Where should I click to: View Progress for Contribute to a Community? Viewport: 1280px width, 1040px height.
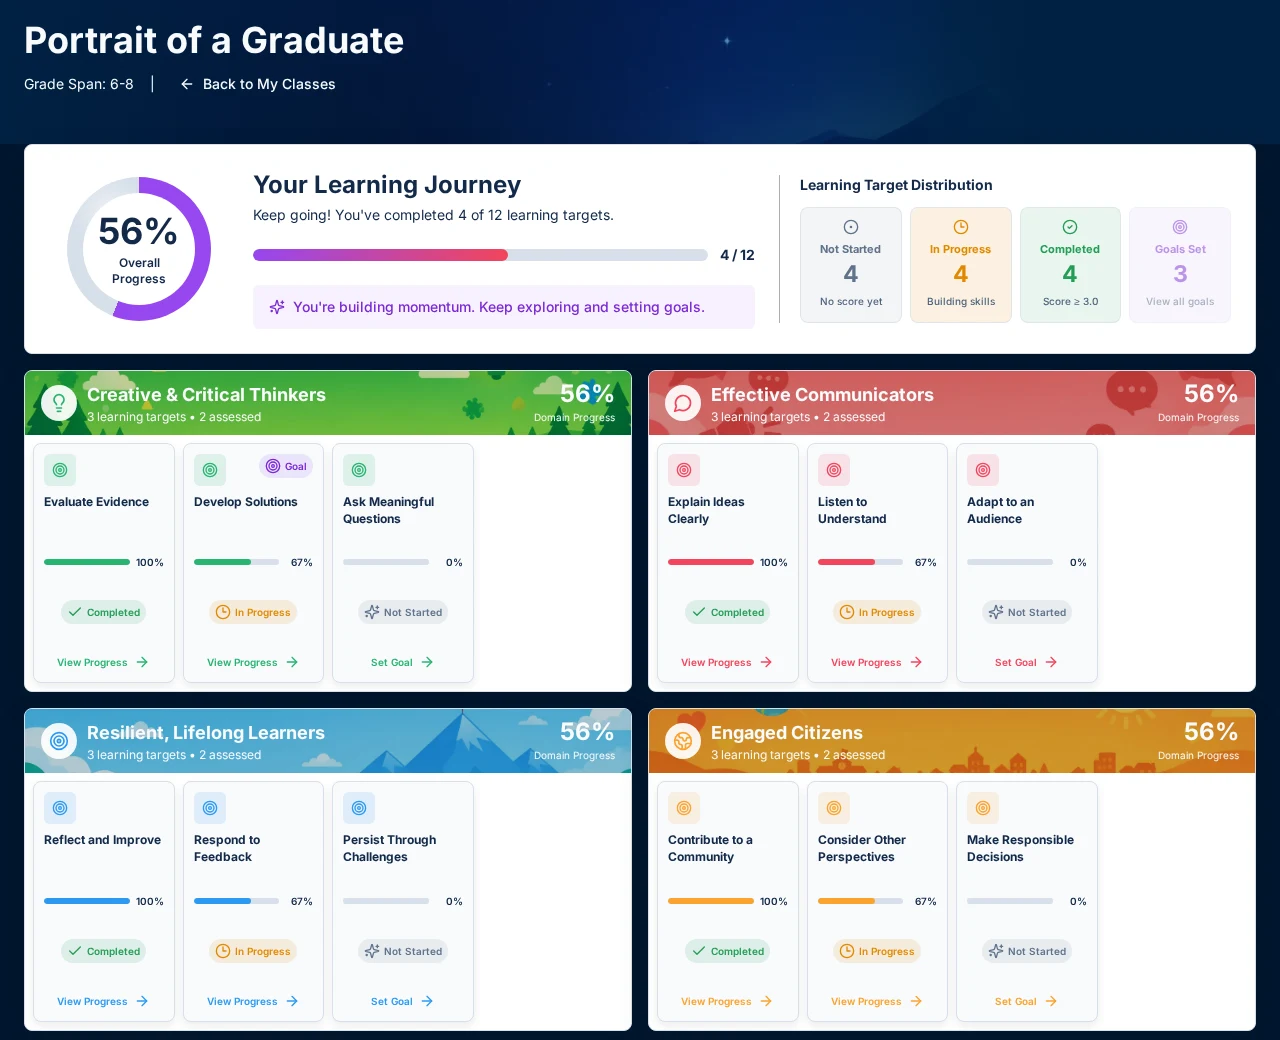727,1001
